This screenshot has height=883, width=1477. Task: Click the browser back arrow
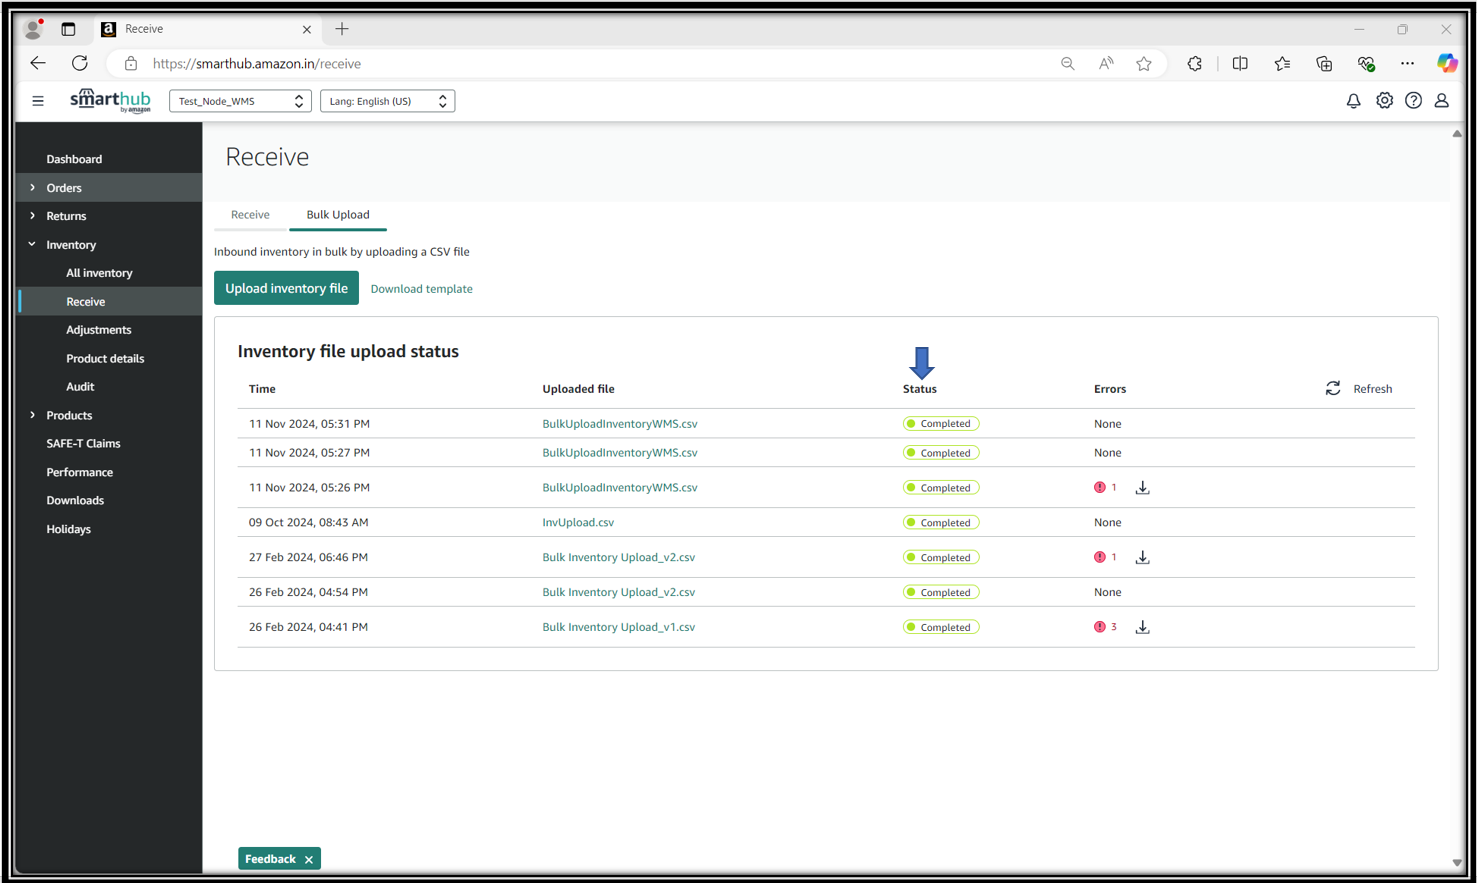tap(38, 63)
